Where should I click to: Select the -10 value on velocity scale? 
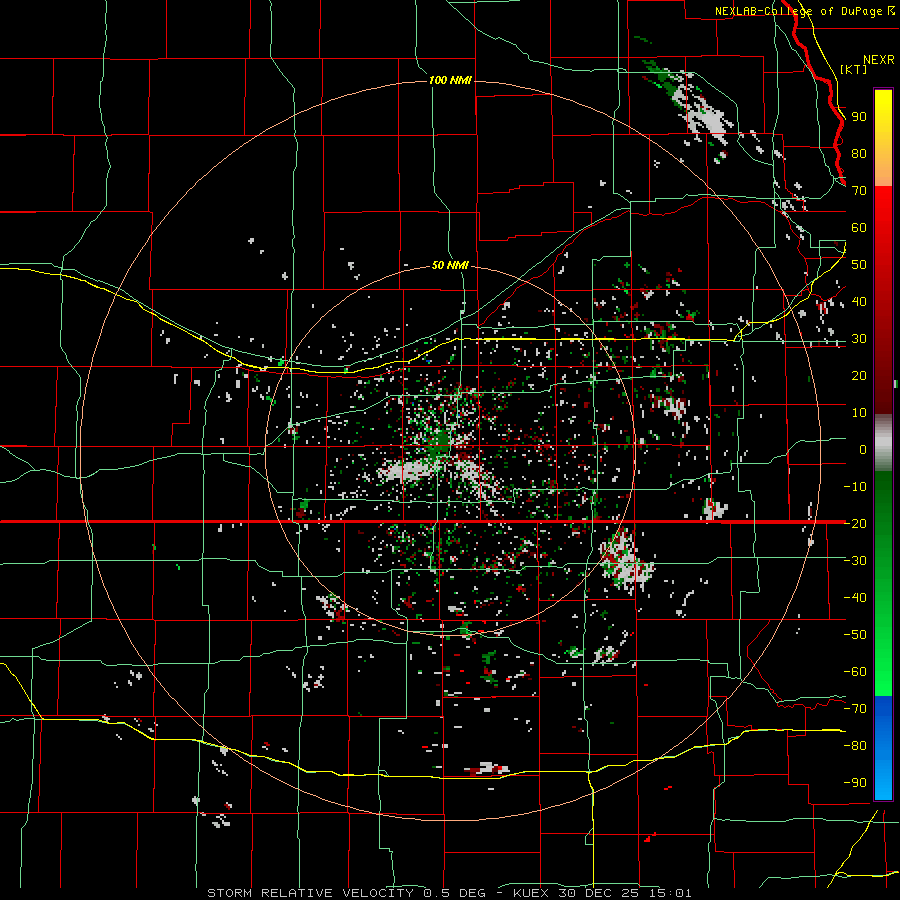[855, 487]
